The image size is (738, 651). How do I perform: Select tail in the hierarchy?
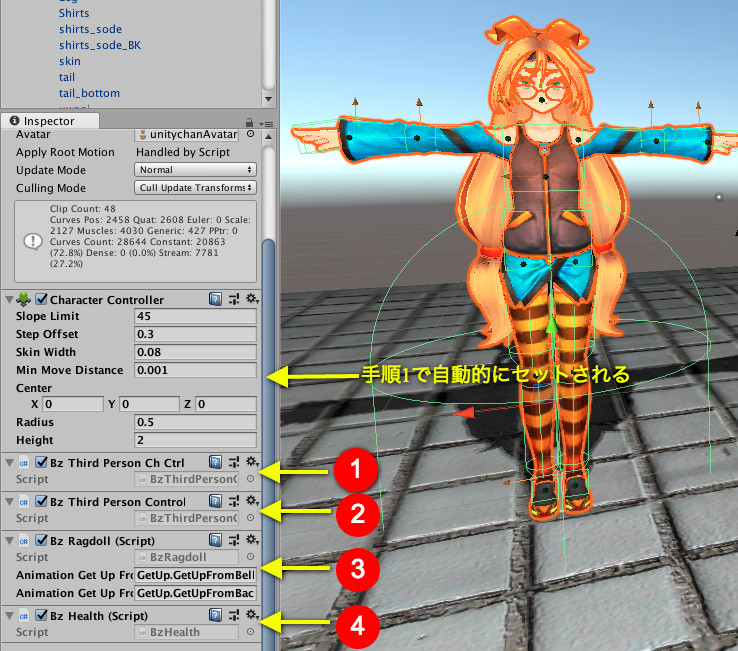[67, 77]
